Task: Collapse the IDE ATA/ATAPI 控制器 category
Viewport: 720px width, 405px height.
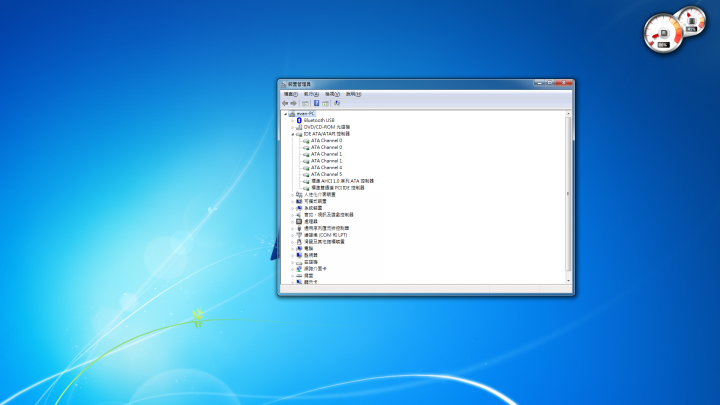Action: click(292, 134)
